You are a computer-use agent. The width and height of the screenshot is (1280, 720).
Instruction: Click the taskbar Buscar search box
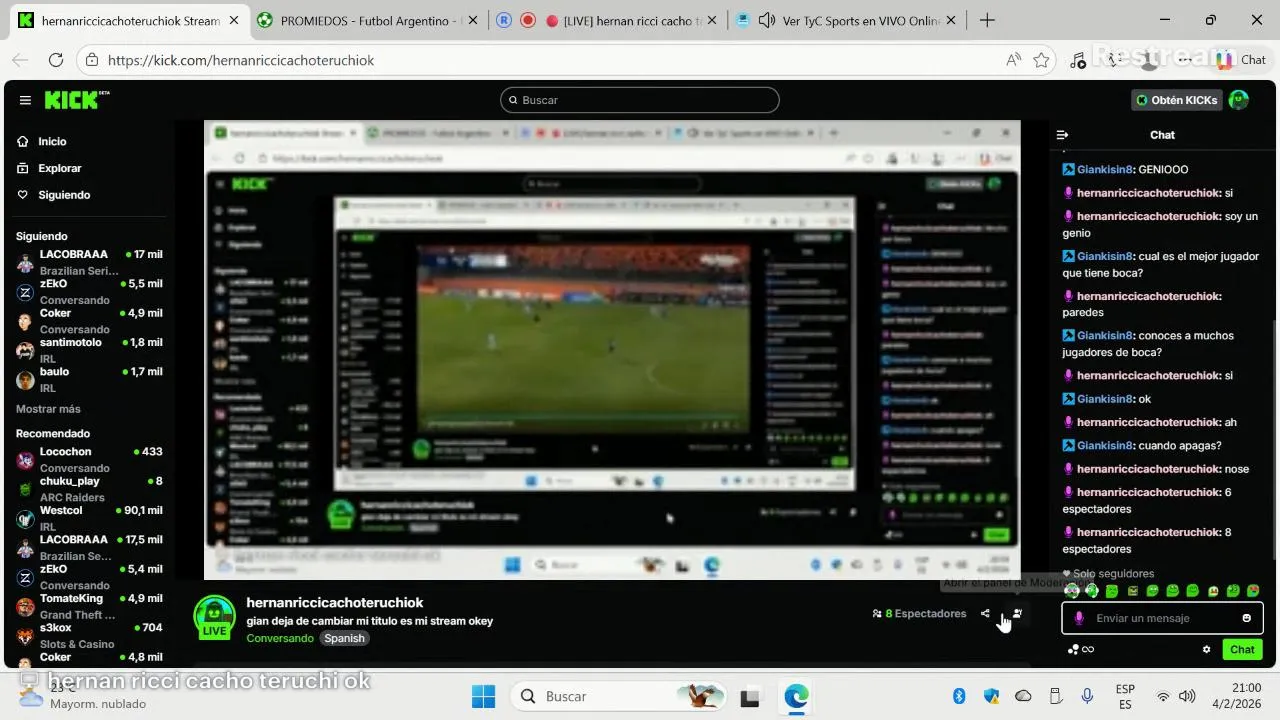tap(617, 696)
